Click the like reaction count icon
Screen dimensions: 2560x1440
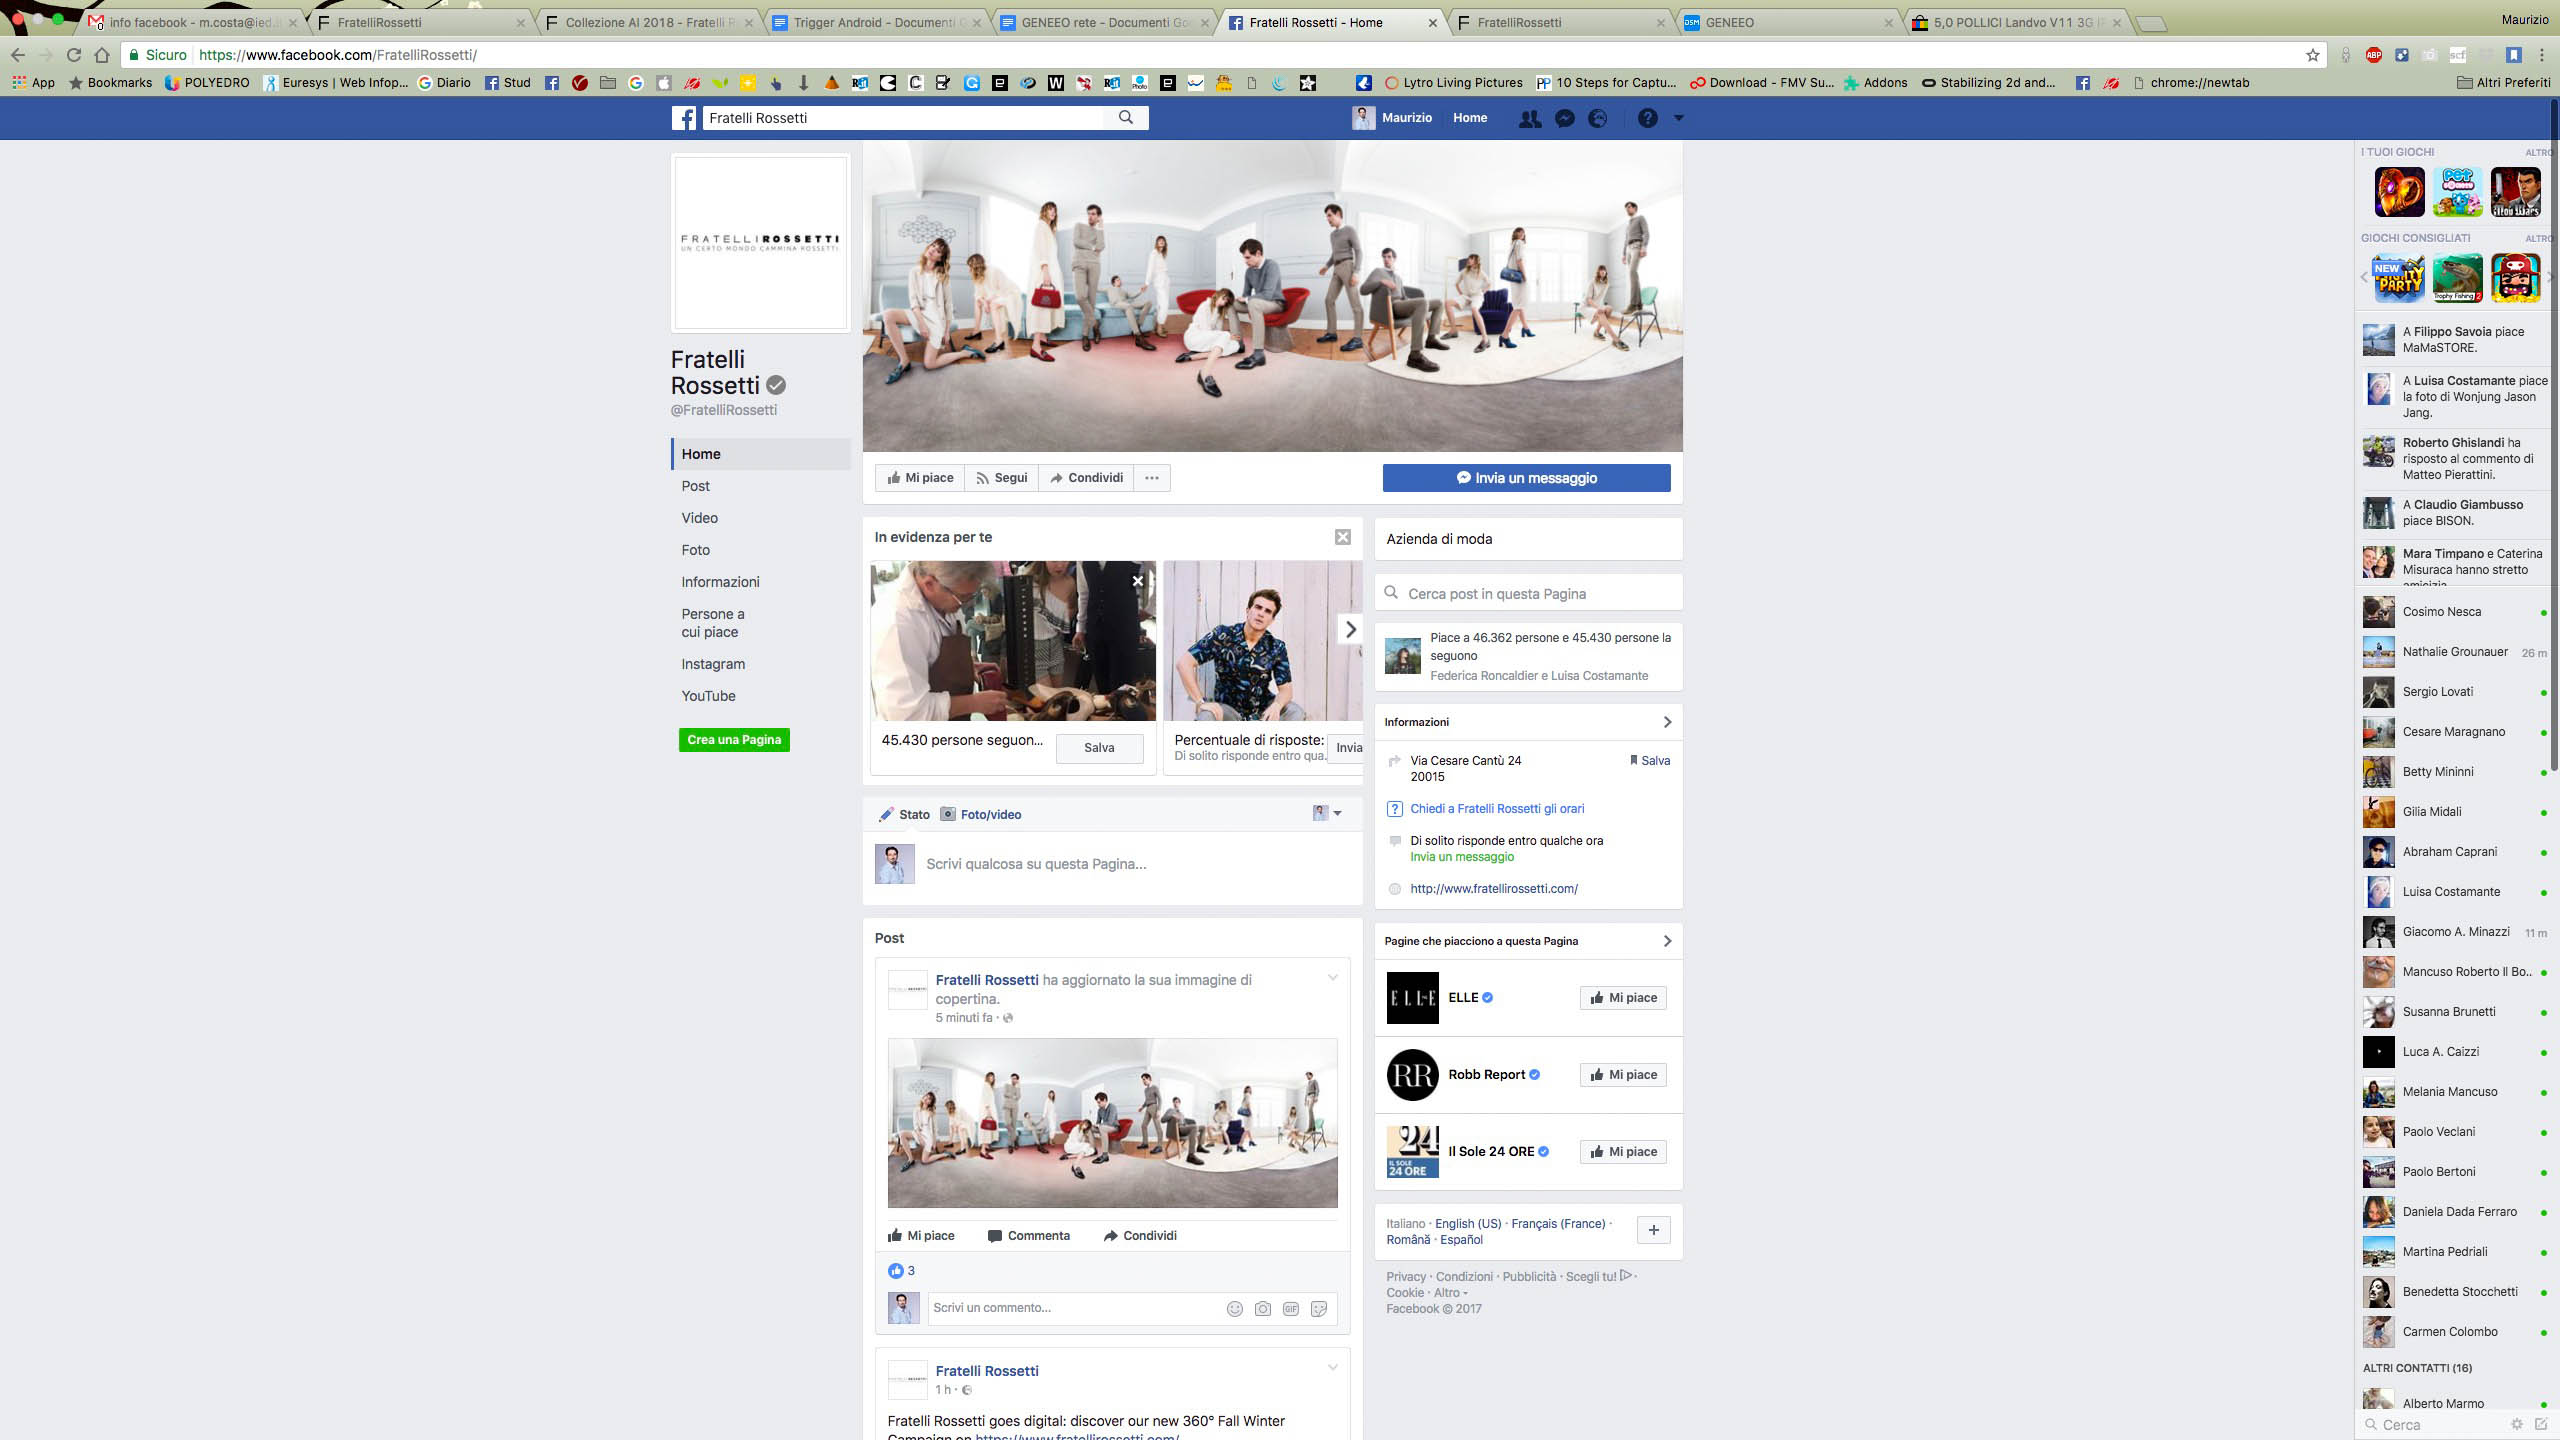coord(896,1271)
